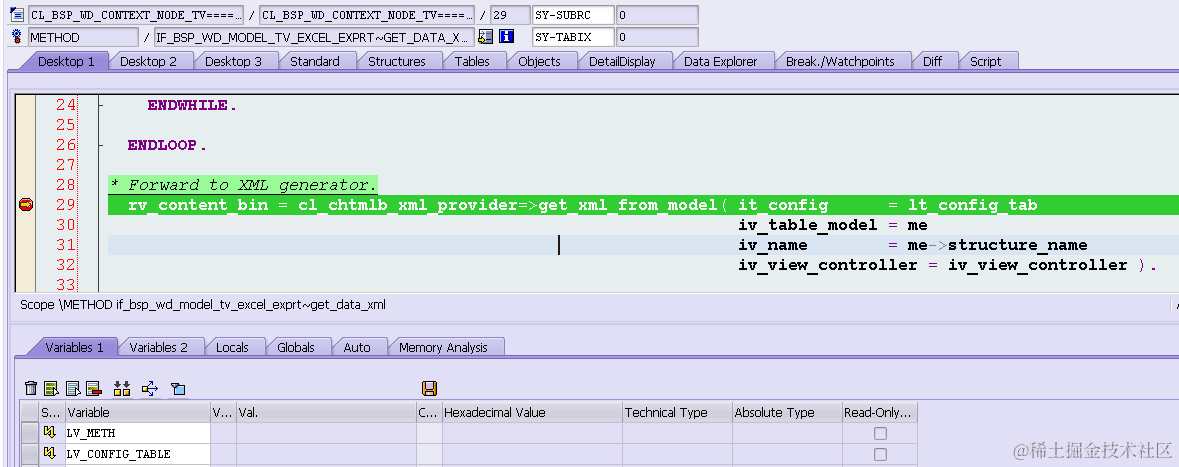Click the program icon beside the CL_BSP_WD_CONTEXT_NODE_TV field
The width and height of the screenshot is (1179, 467).
(17, 14)
